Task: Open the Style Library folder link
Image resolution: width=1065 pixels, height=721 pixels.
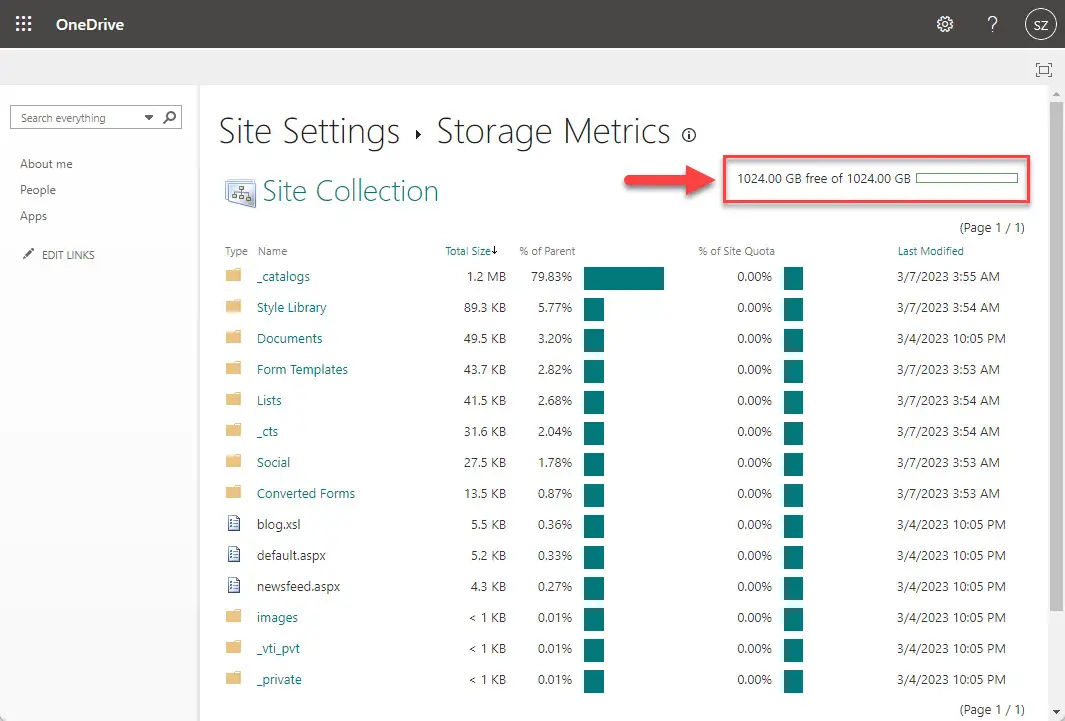Action: (291, 307)
